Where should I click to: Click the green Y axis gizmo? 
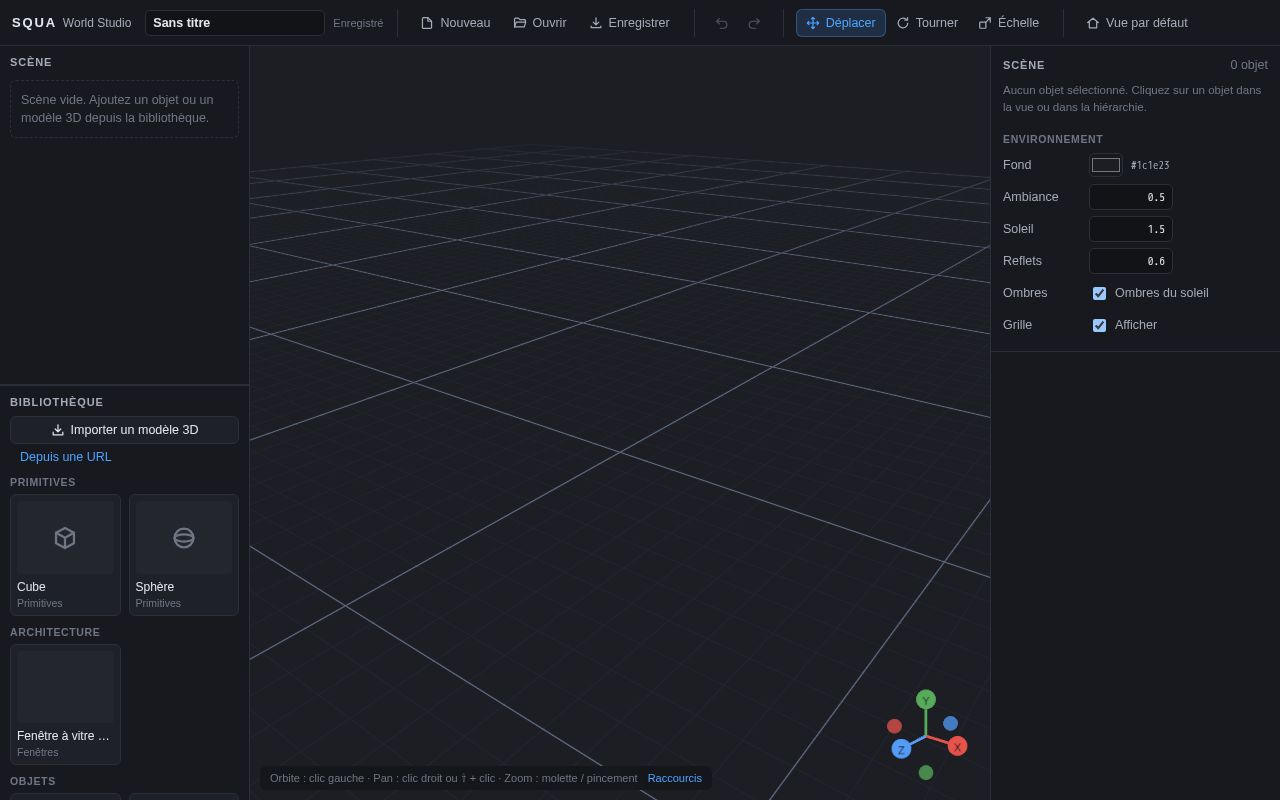926,700
